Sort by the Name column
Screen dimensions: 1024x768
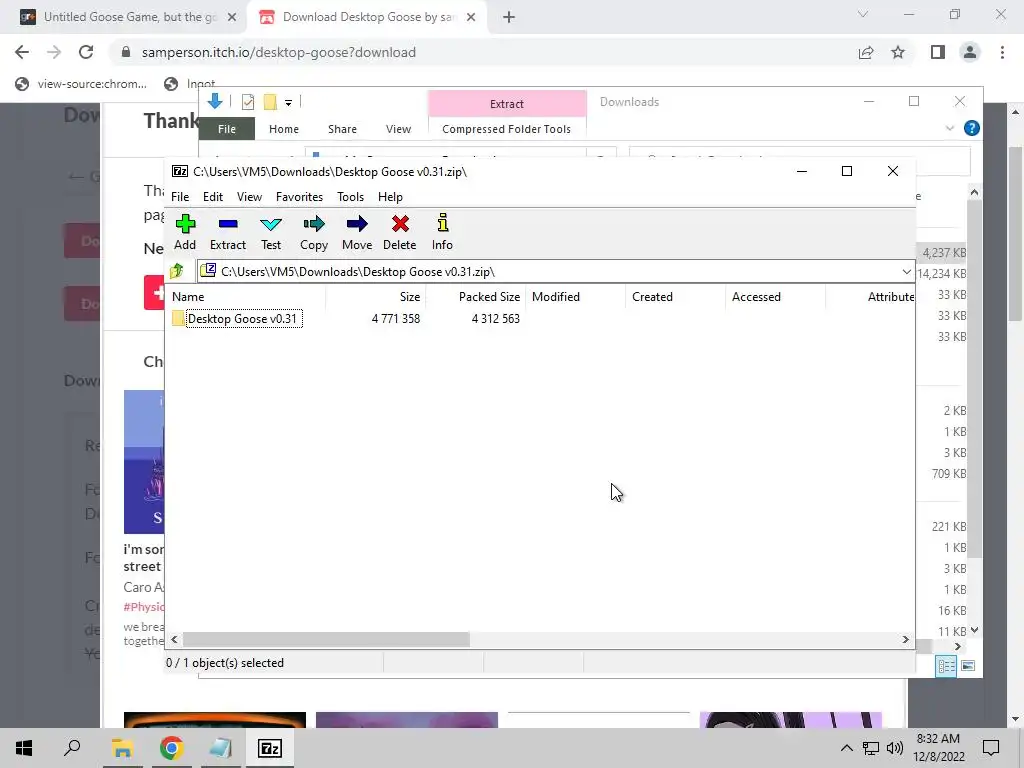point(247,296)
